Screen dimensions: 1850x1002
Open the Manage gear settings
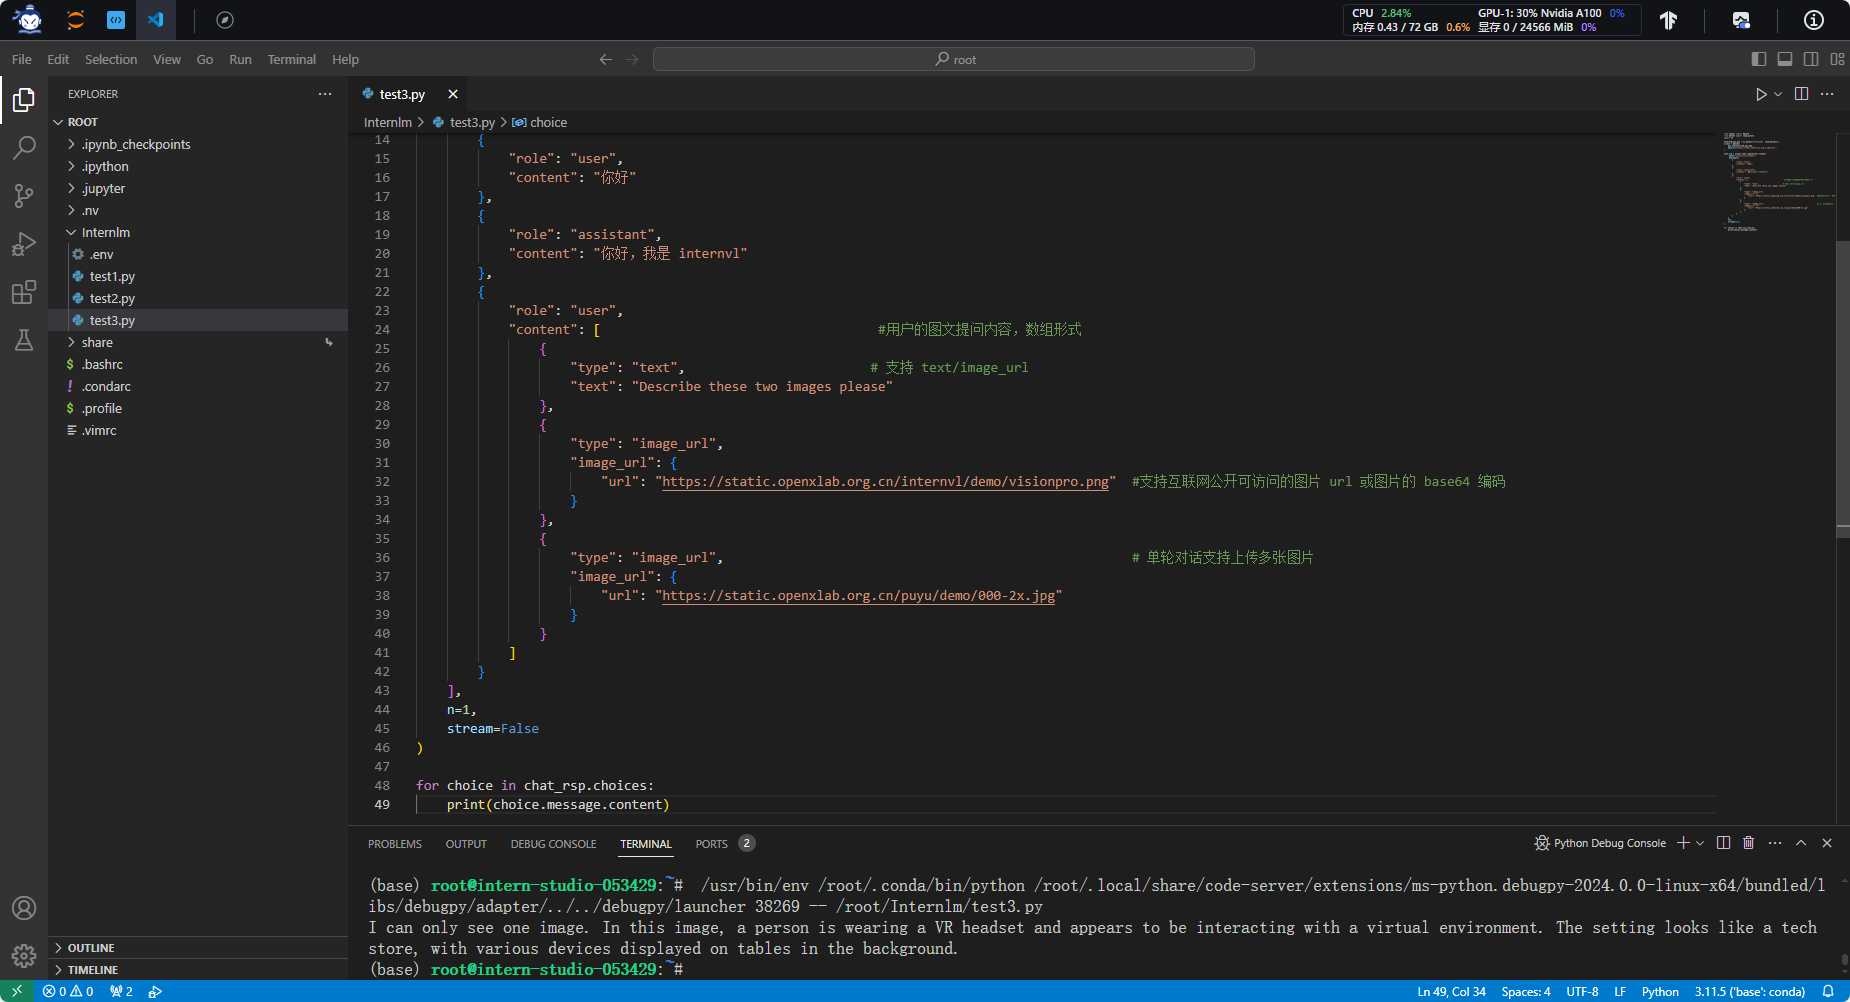tap(24, 956)
